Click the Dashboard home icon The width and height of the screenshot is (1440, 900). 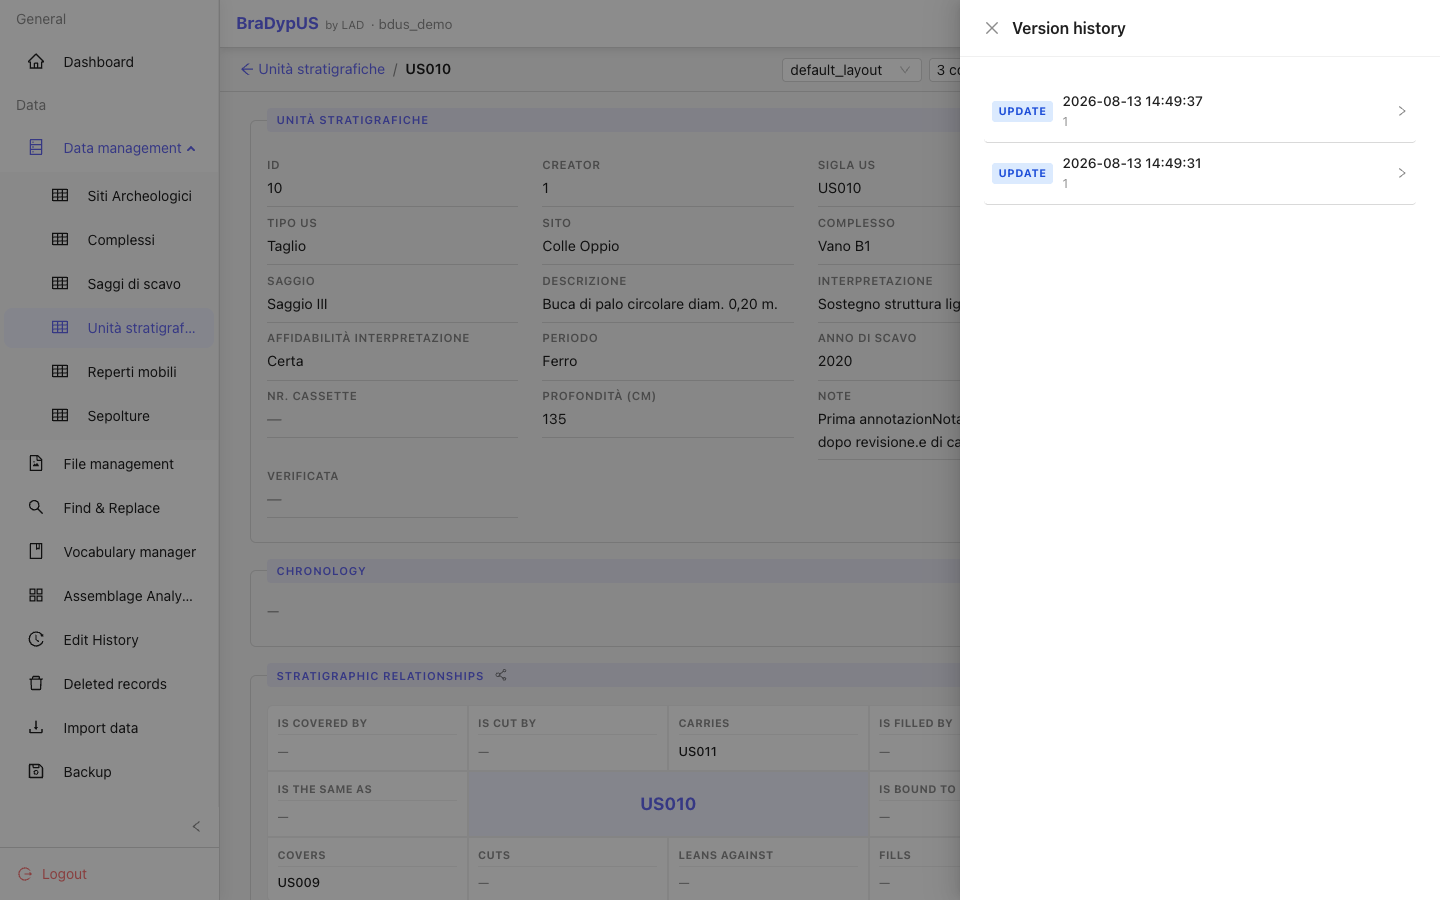click(x=36, y=62)
